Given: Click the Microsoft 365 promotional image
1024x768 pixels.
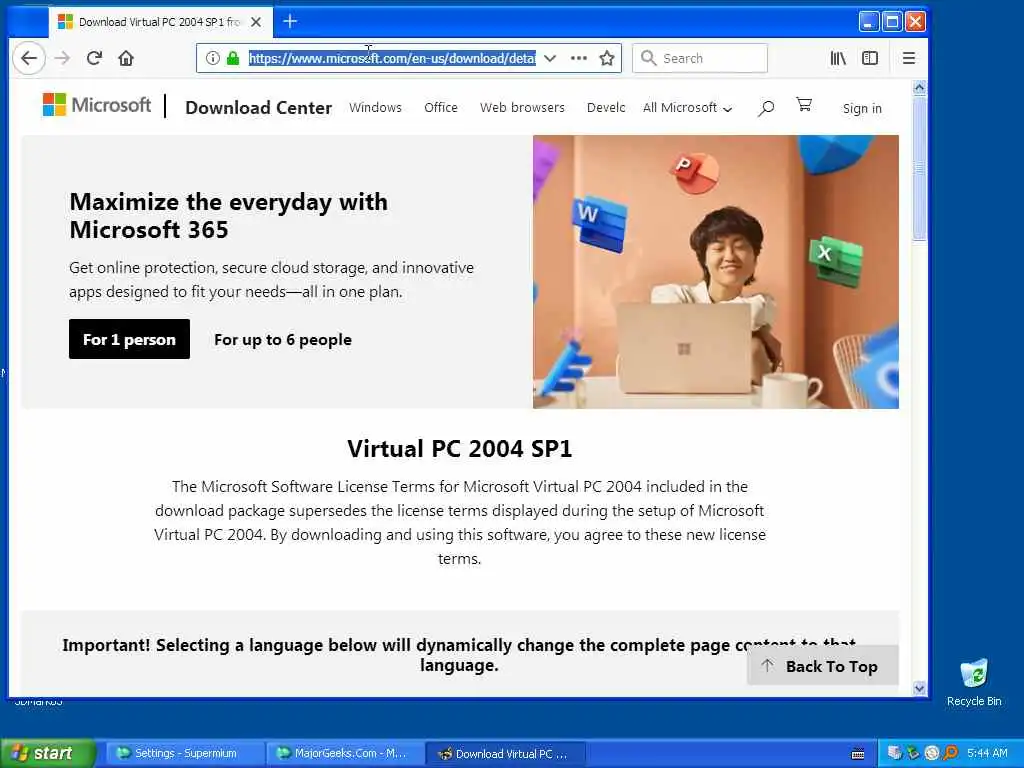Looking at the screenshot, I should pyautogui.click(x=716, y=272).
